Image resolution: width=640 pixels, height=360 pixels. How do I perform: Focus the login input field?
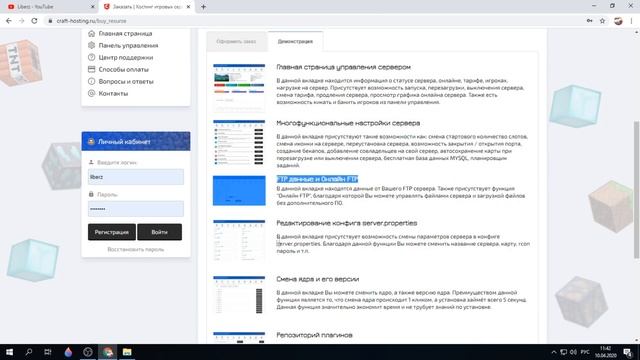pos(136,177)
